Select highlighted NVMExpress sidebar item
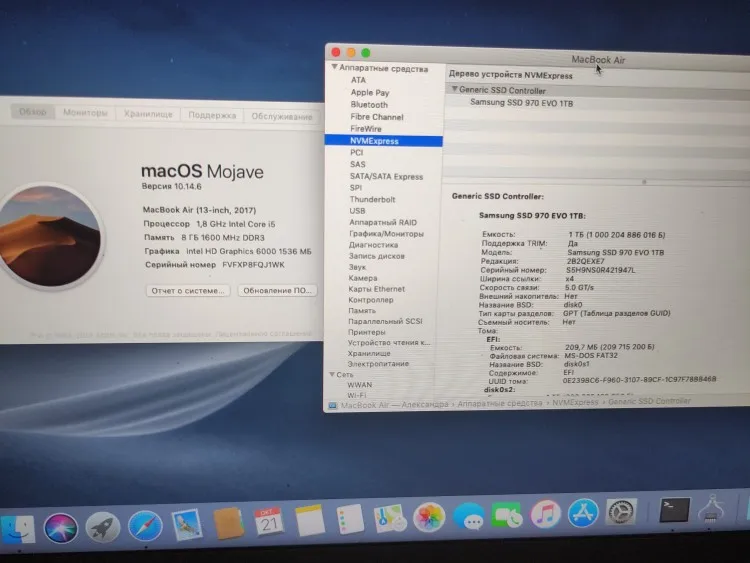 [384, 141]
